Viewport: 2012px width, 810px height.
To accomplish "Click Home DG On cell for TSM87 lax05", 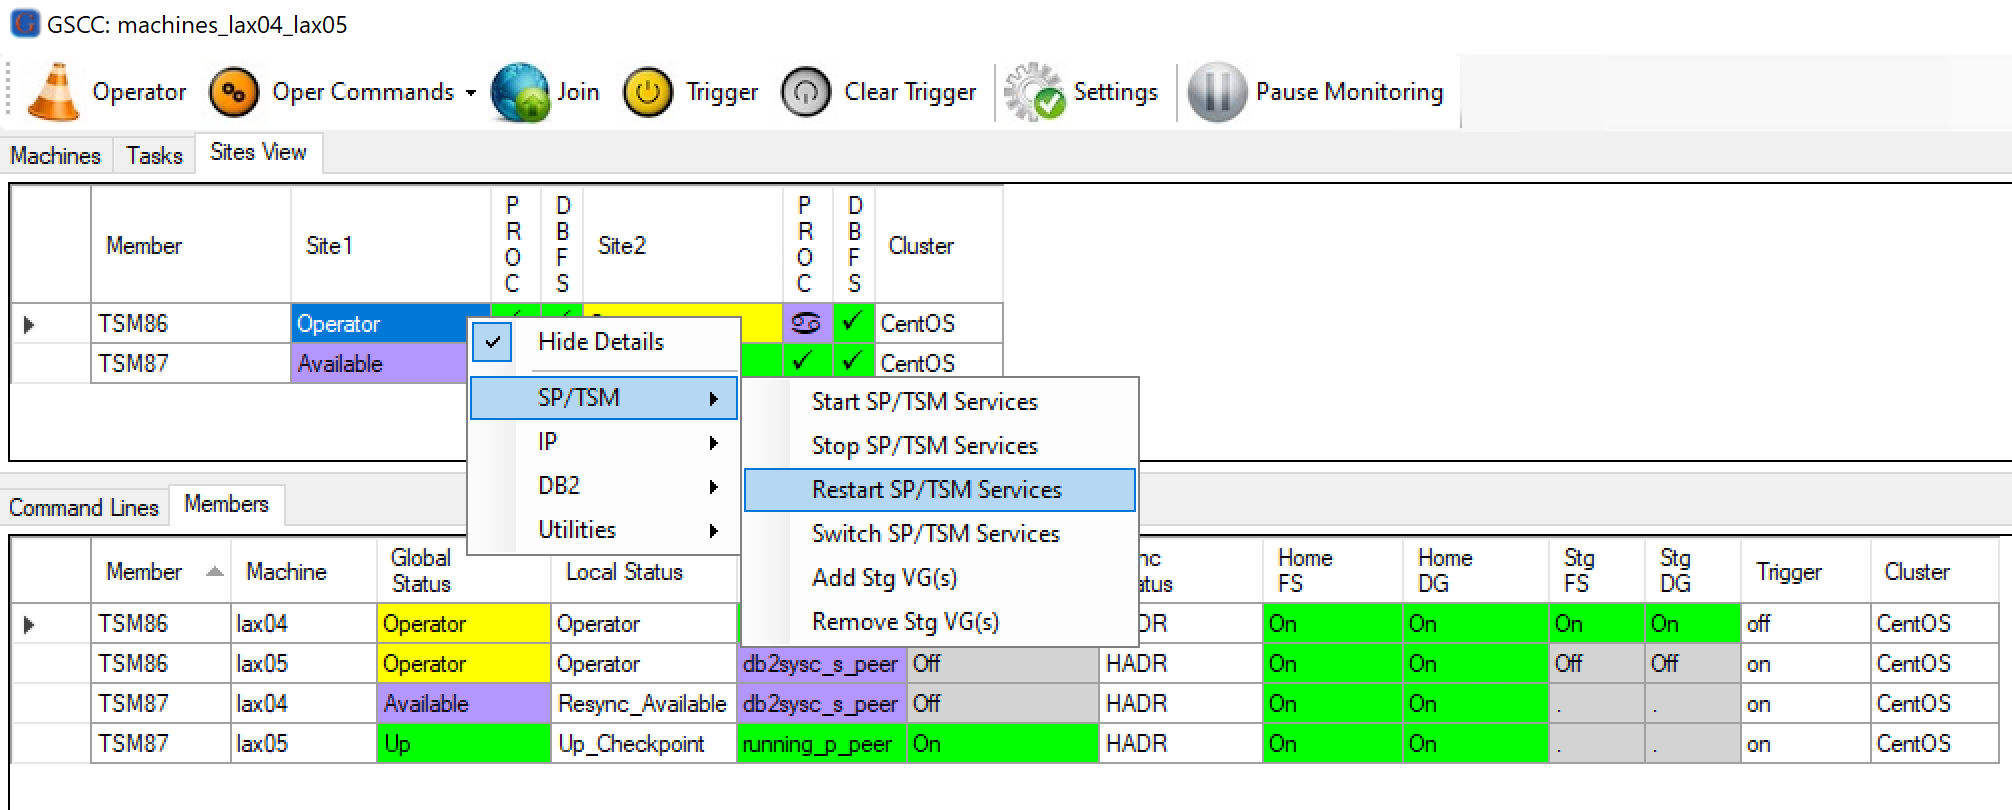I will pyautogui.click(x=1475, y=744).
